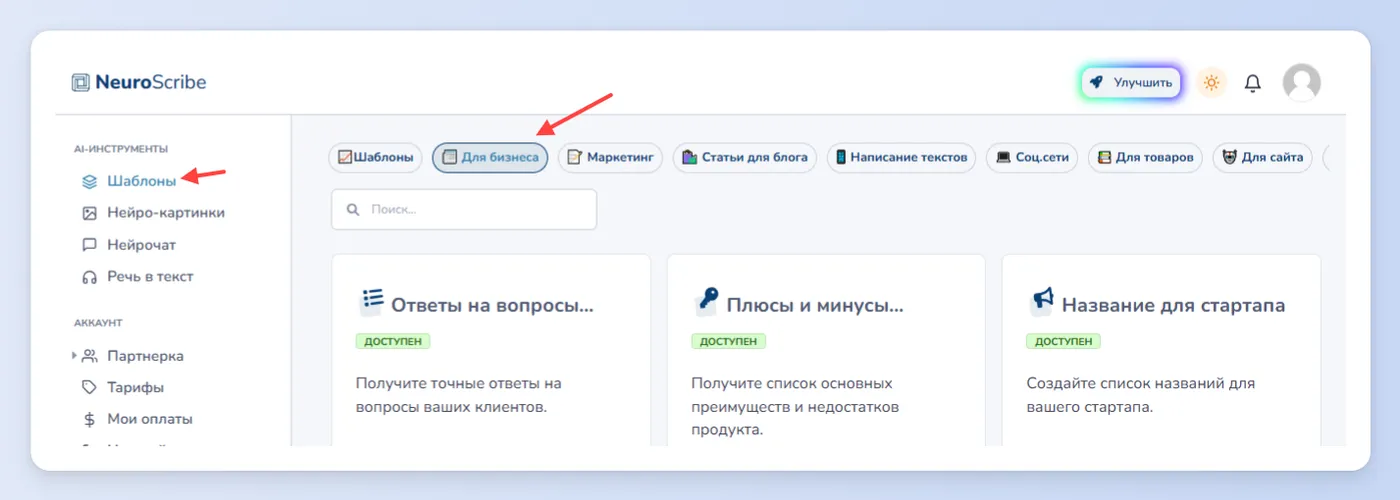This screenshot has width=1400, height=500.
Task: Select the Статьи для блога chip
Action: (745, 158)
